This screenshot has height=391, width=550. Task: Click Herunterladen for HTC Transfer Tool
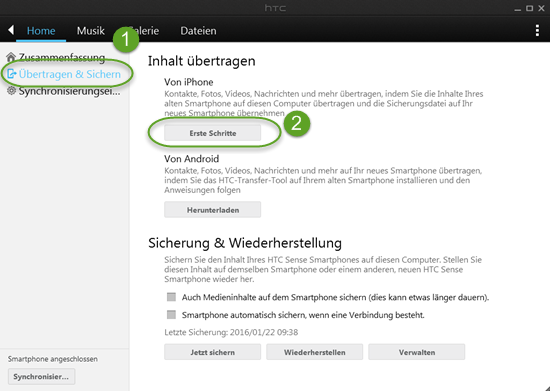coord(213,210)
